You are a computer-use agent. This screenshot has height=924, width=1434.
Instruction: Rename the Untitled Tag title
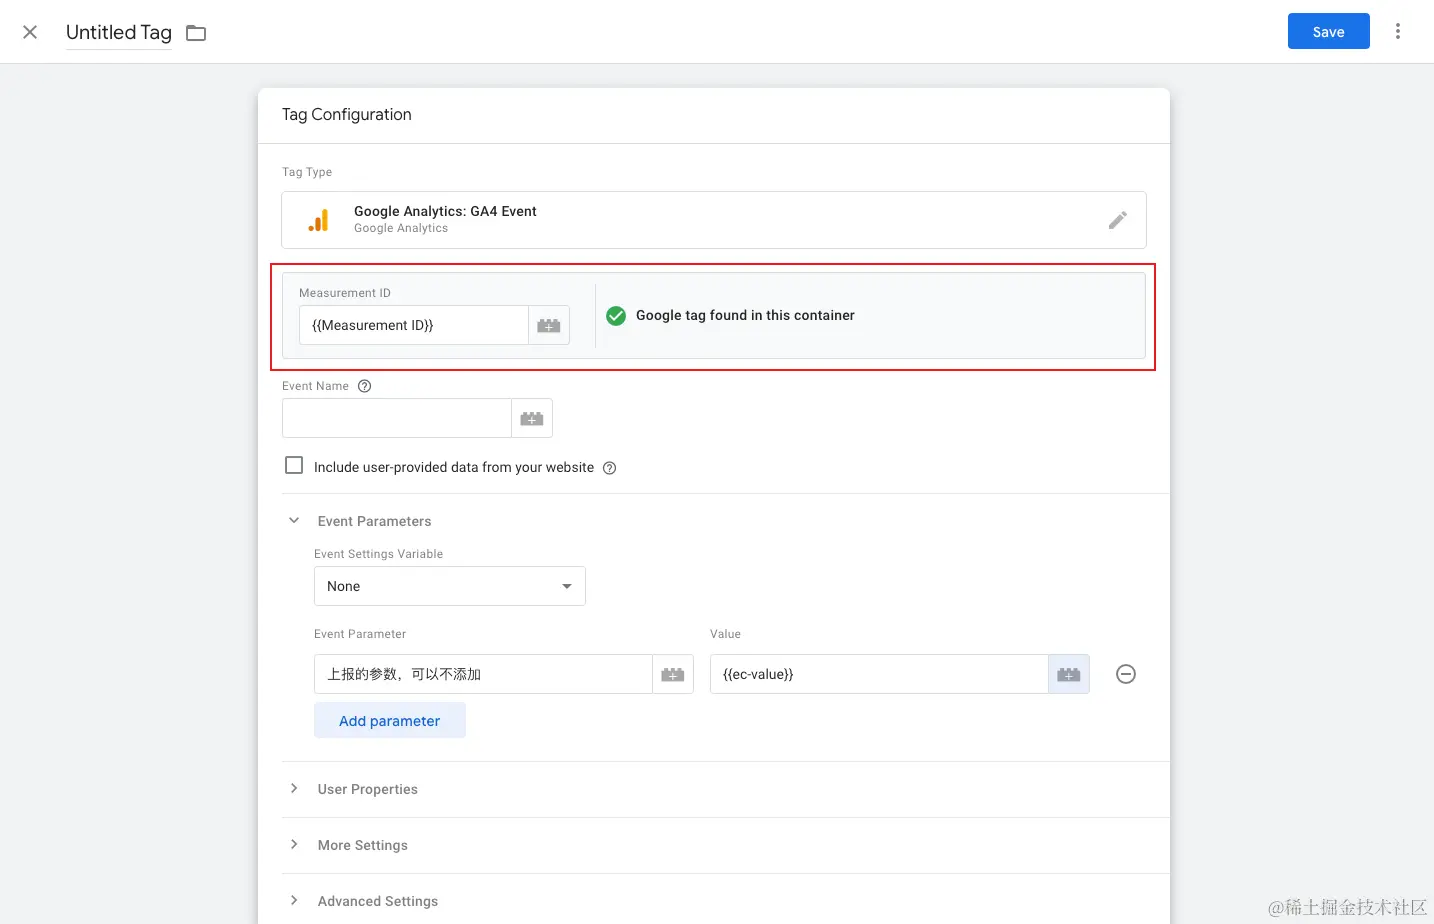(119, 33)
